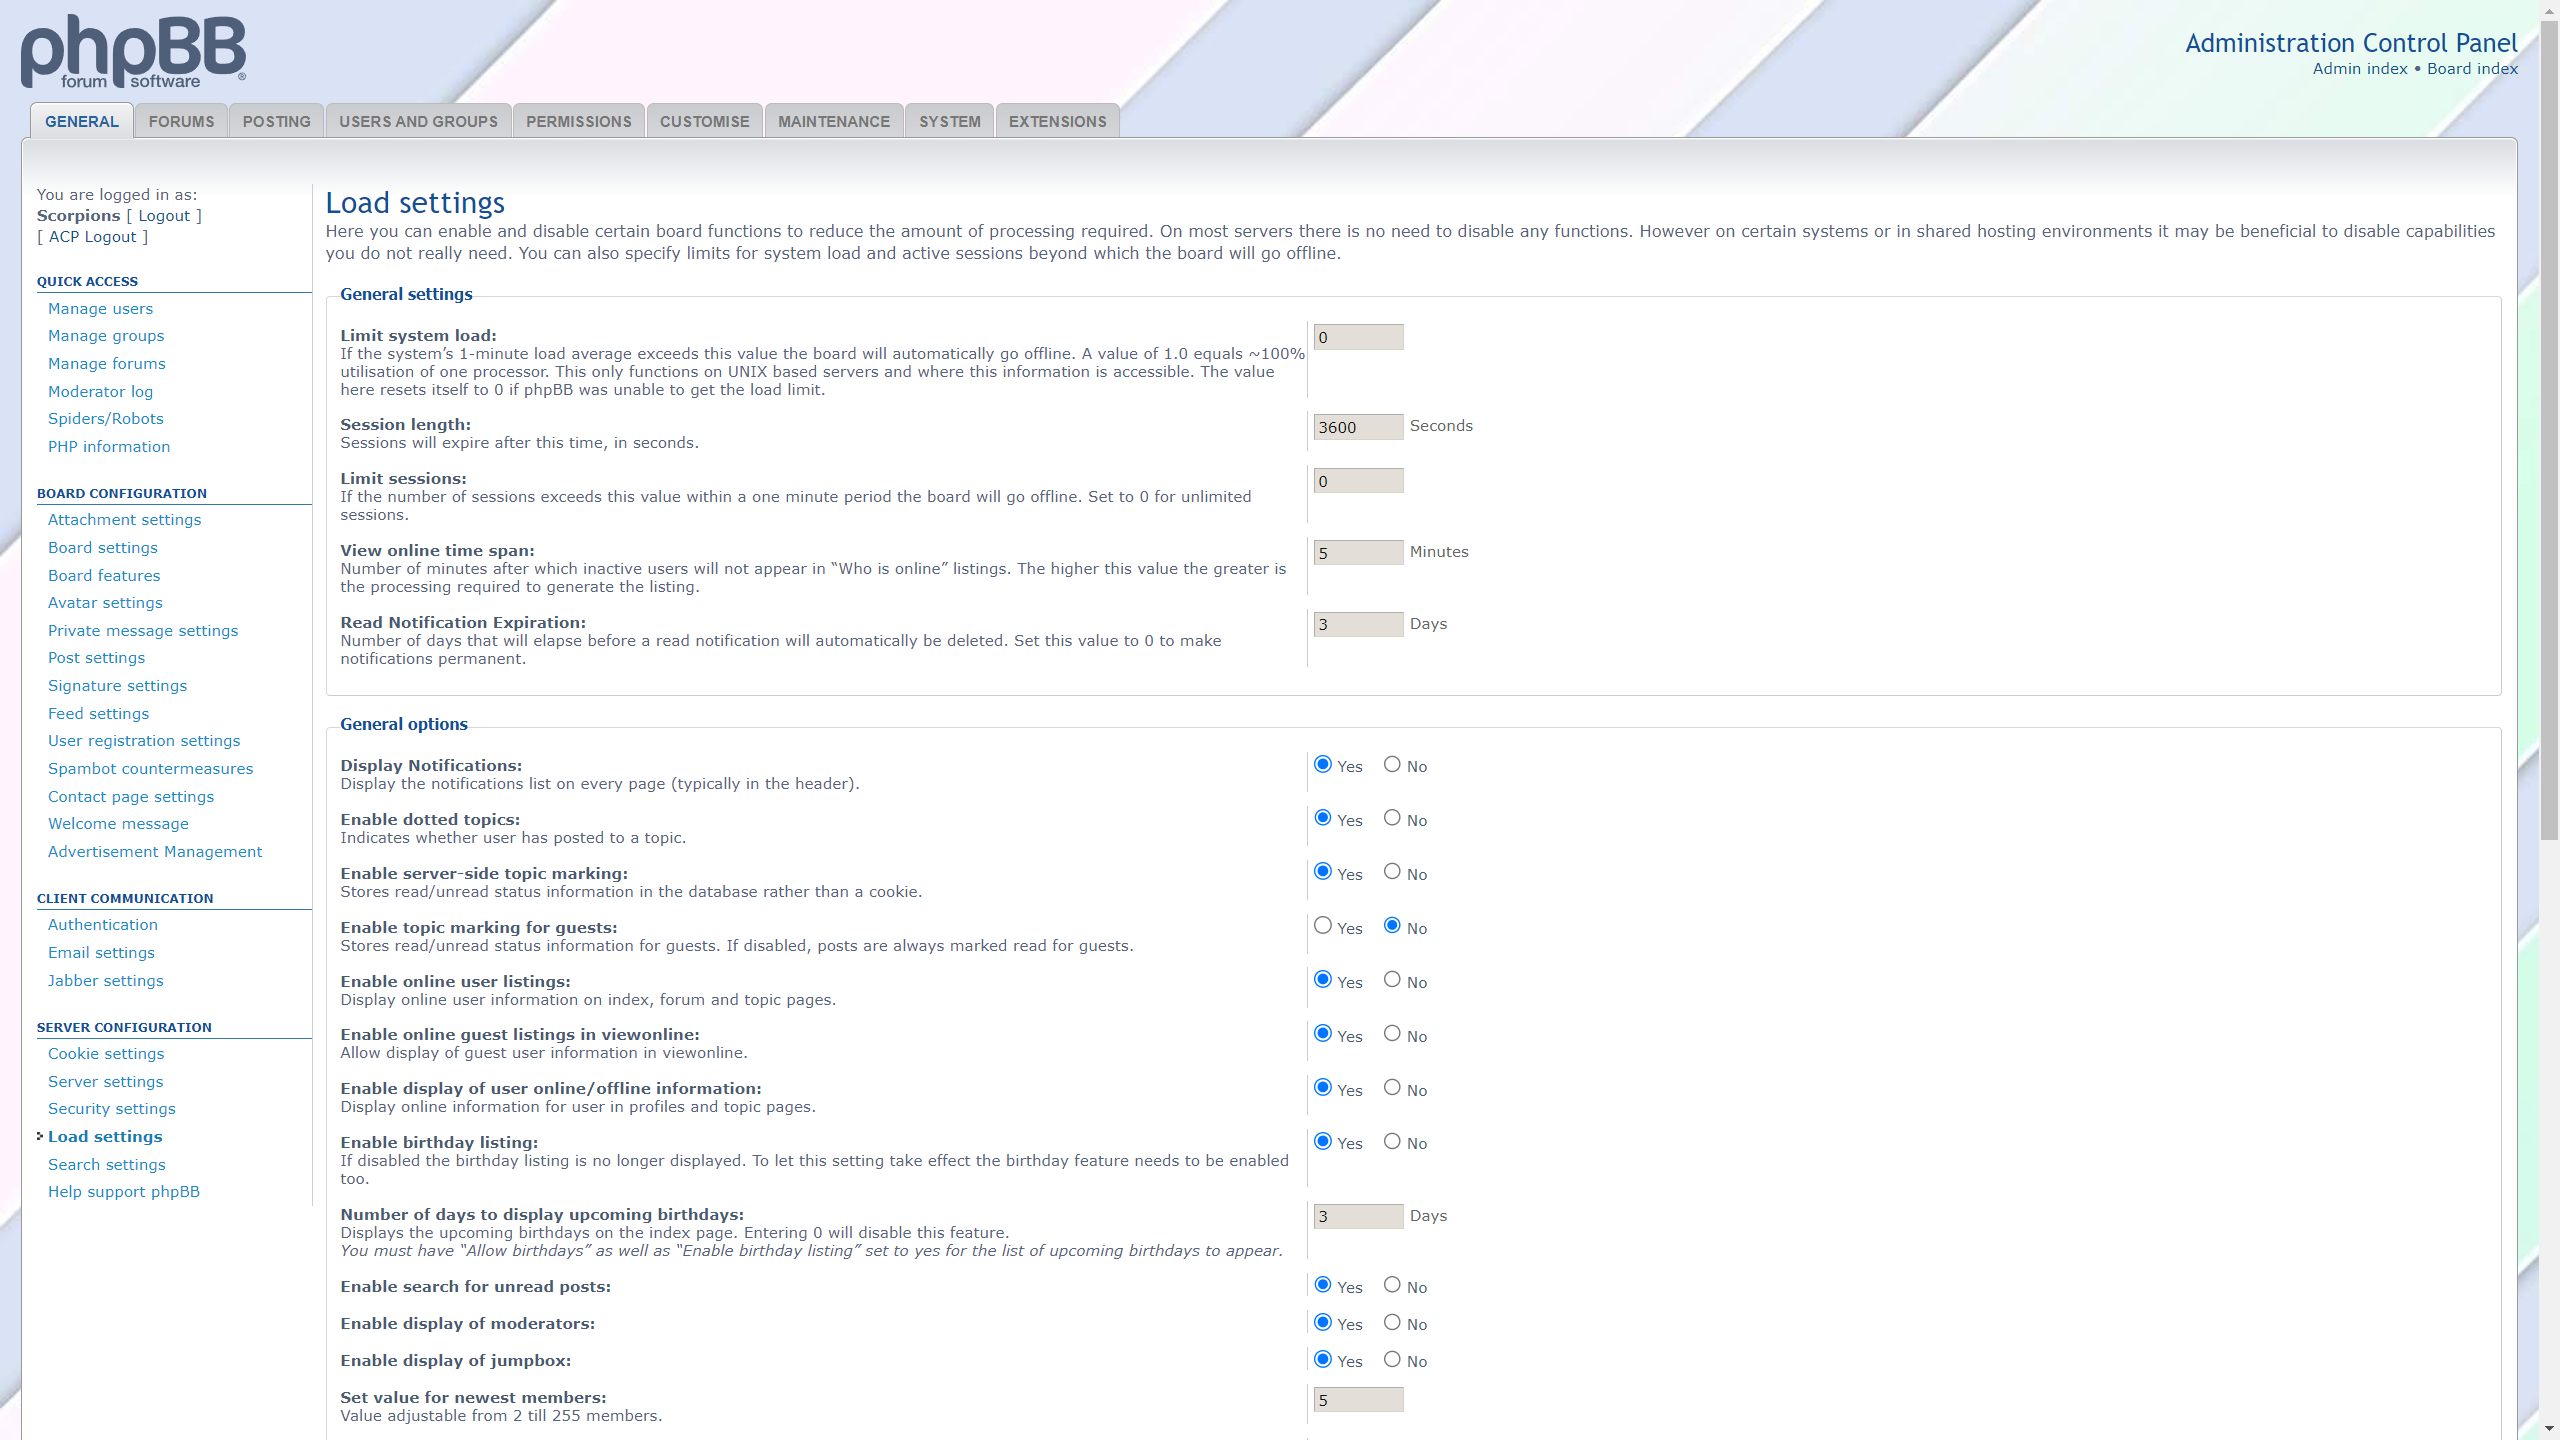Select No for Enable birthday listing

point(1392,1142)
